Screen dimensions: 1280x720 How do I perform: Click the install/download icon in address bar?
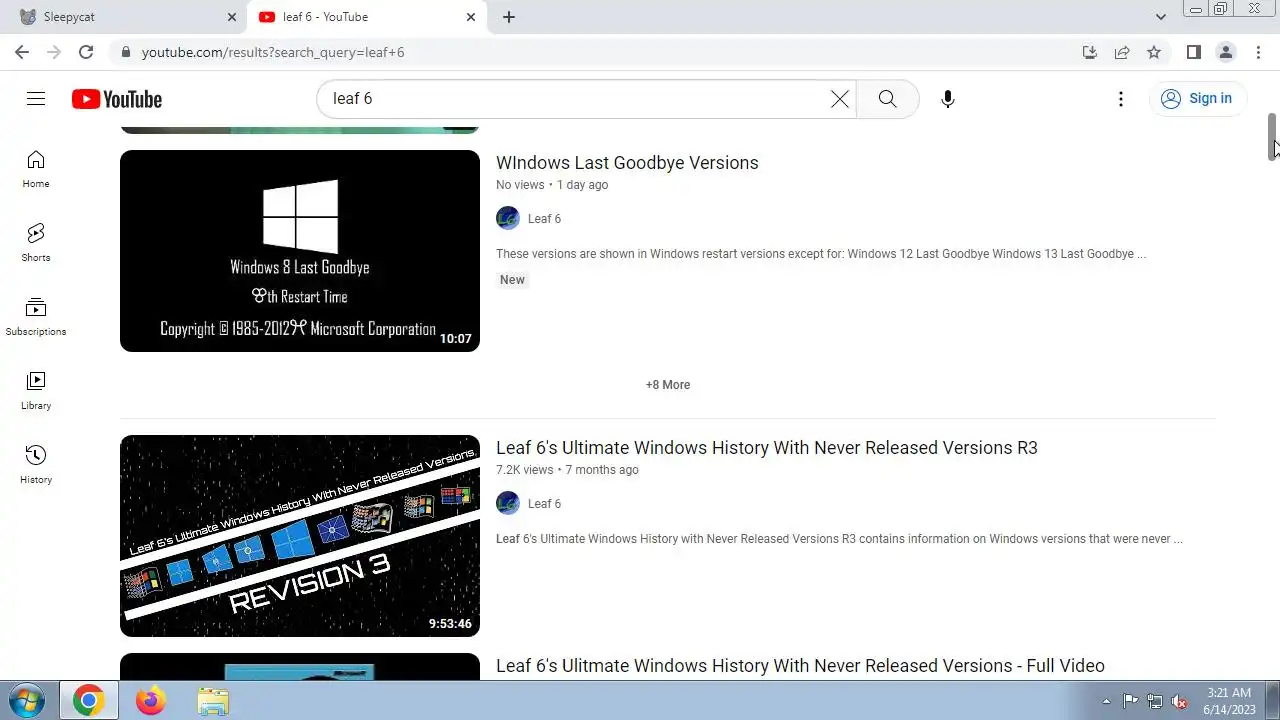pyautogui.click(x=1090, y=52)
